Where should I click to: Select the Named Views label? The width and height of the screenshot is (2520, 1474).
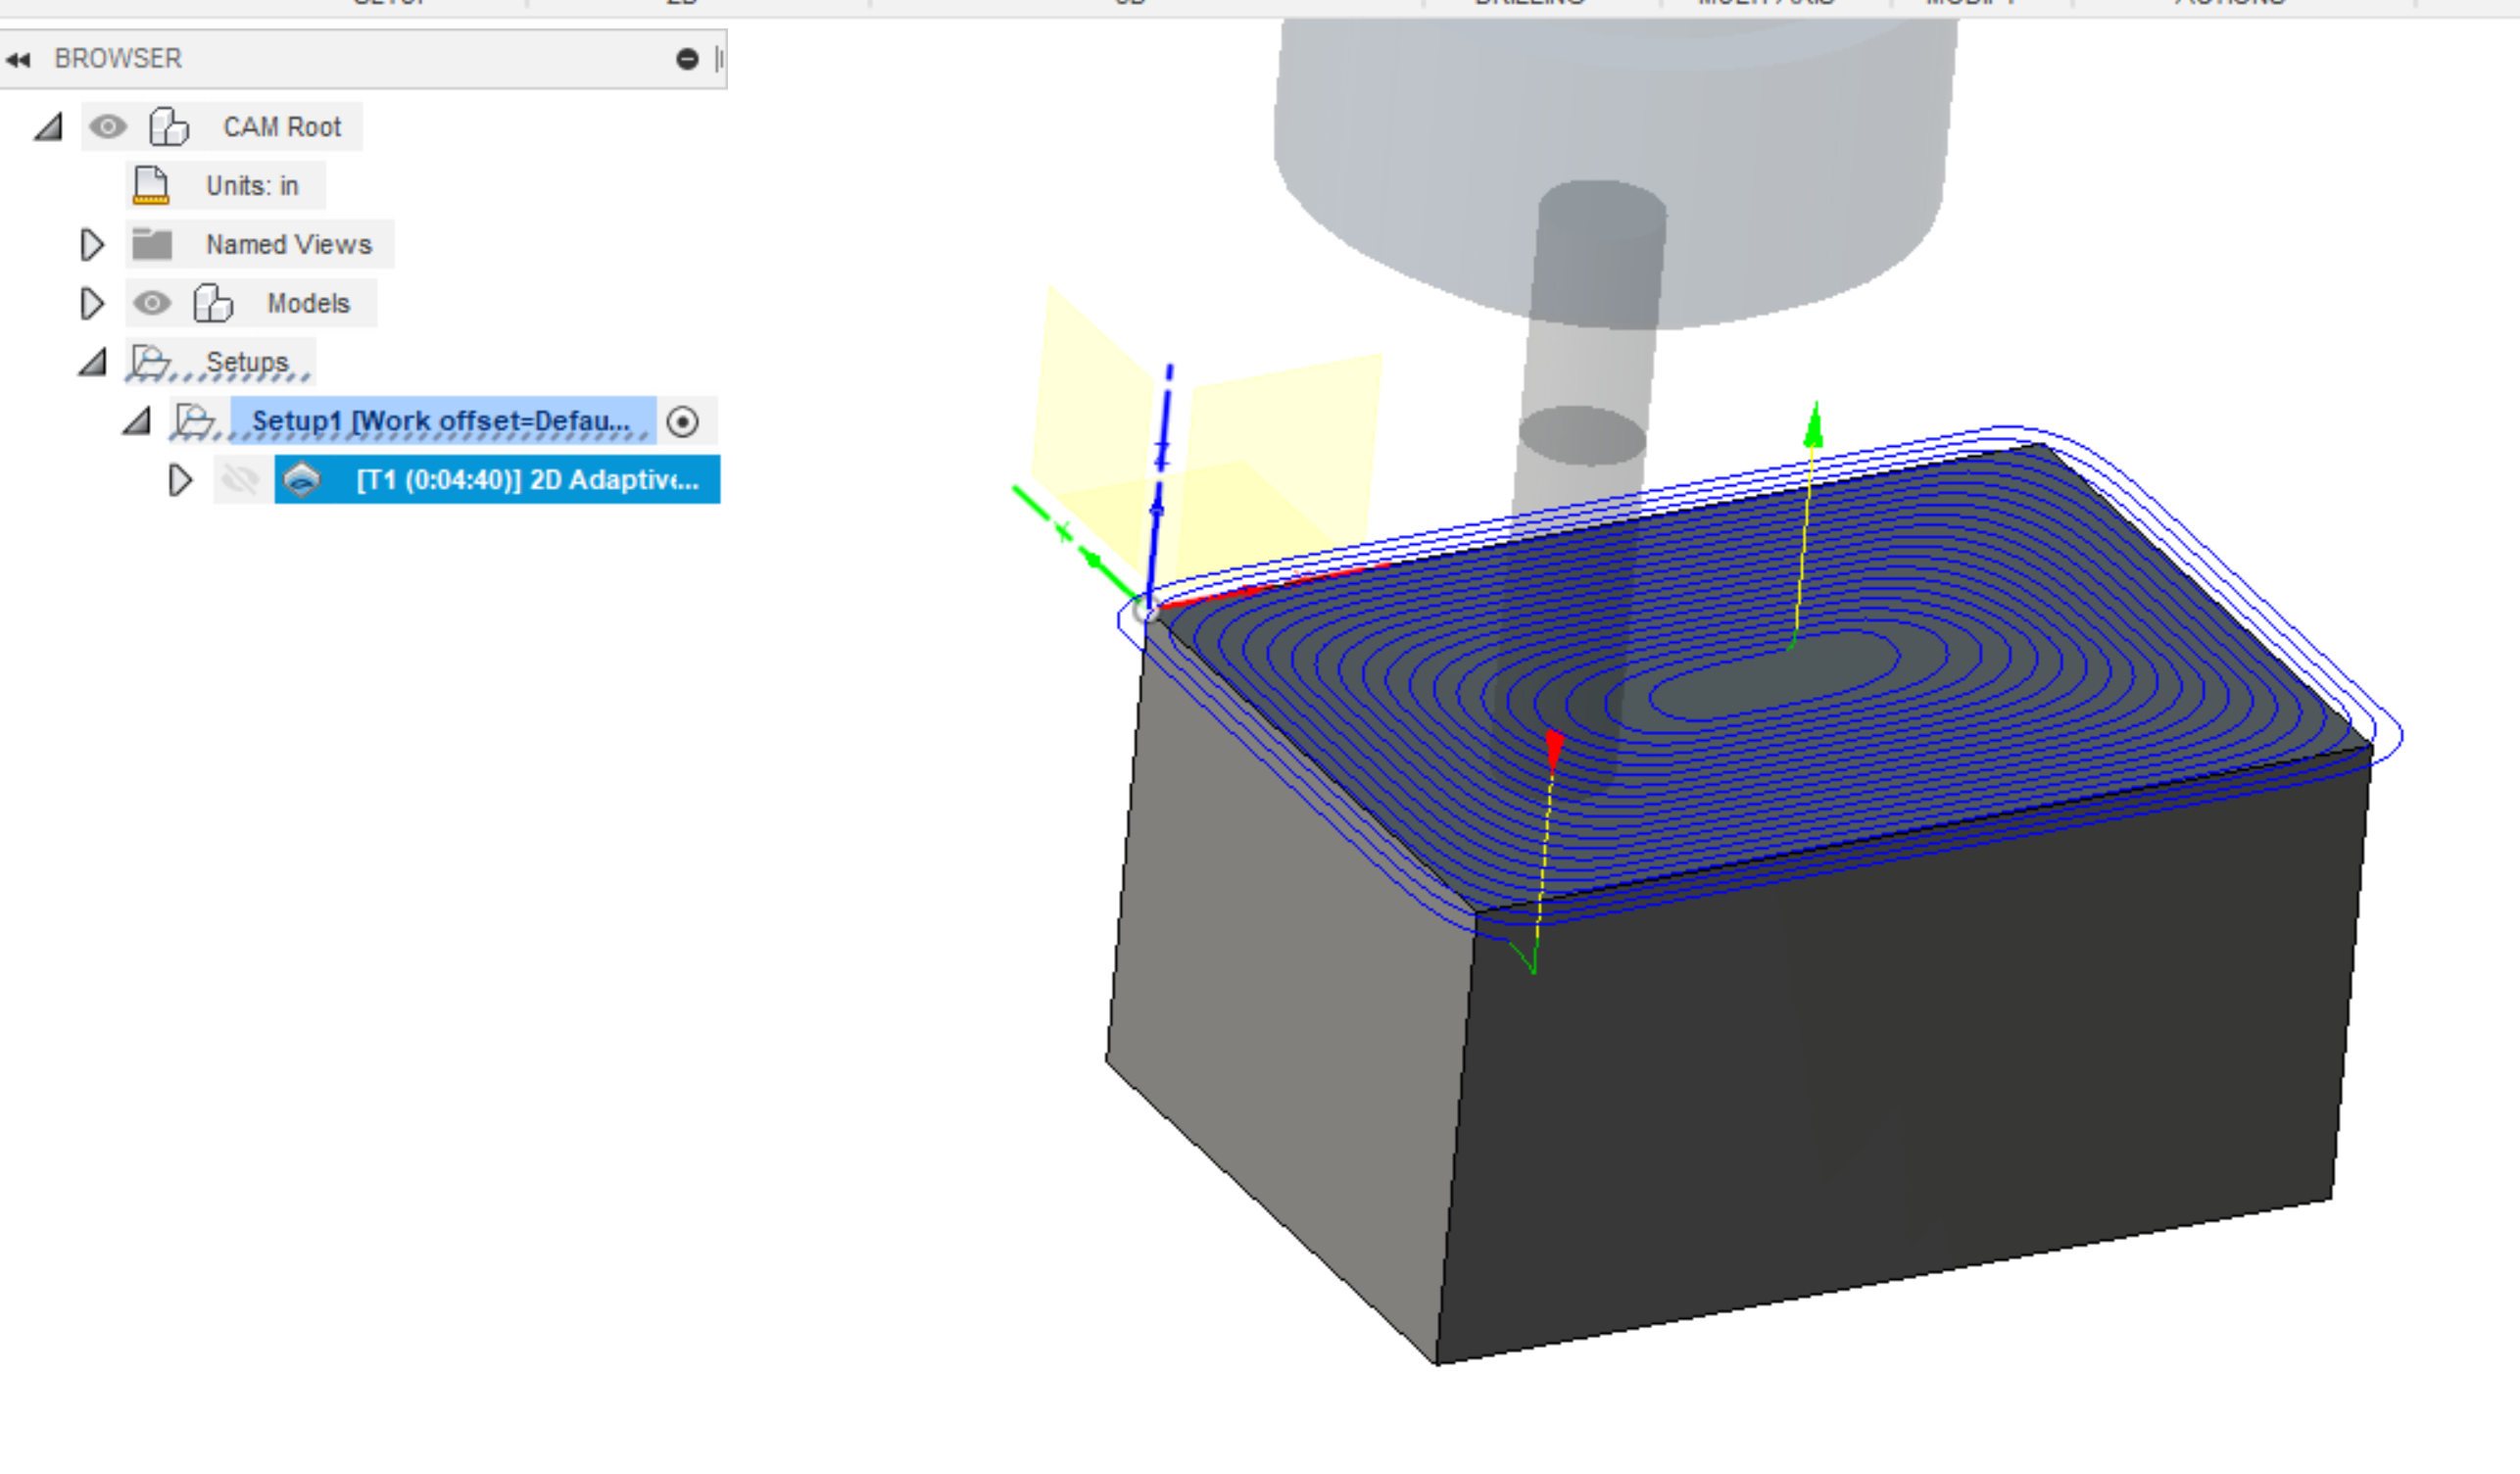pos(289,244)
